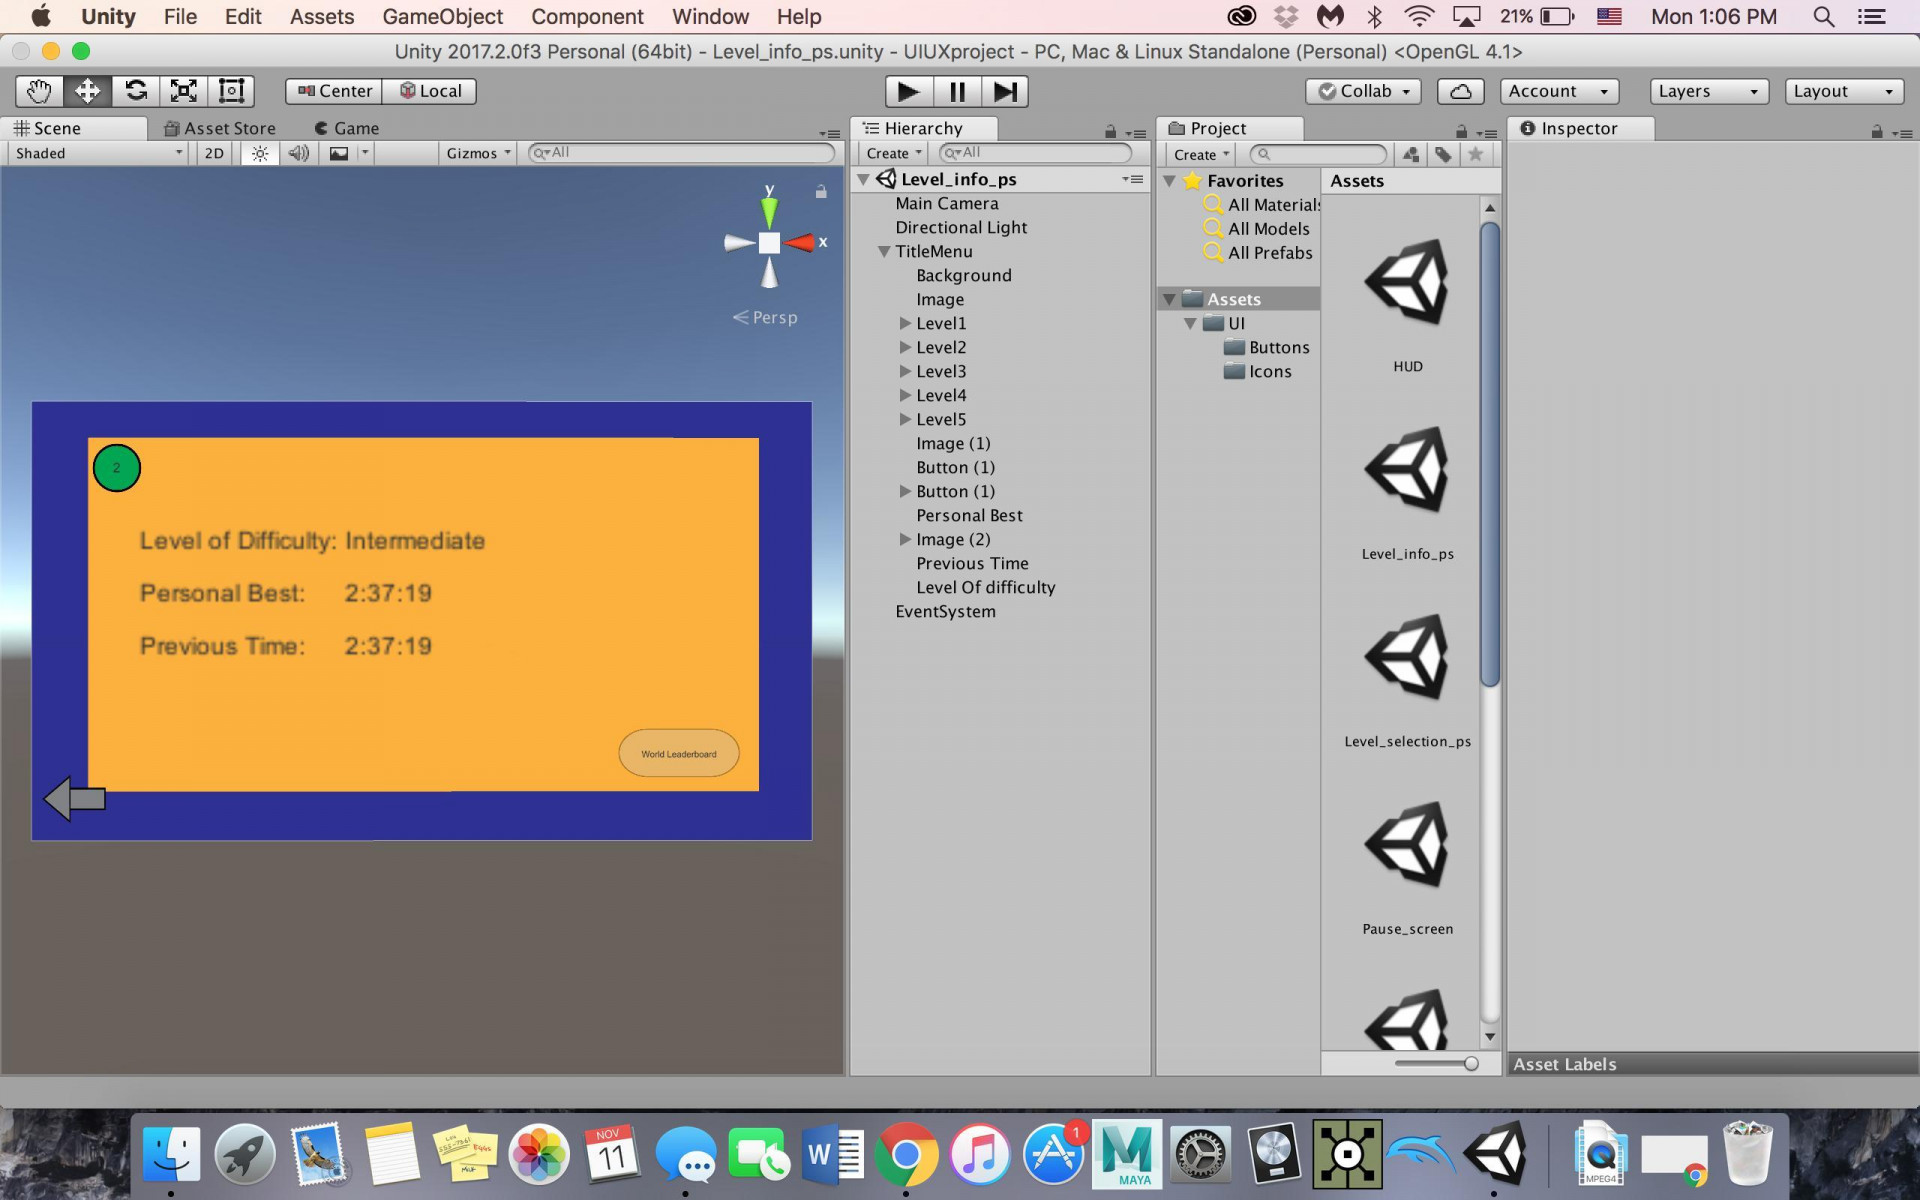
Task: Open the GameObject menu
Action: coord(442,17)
